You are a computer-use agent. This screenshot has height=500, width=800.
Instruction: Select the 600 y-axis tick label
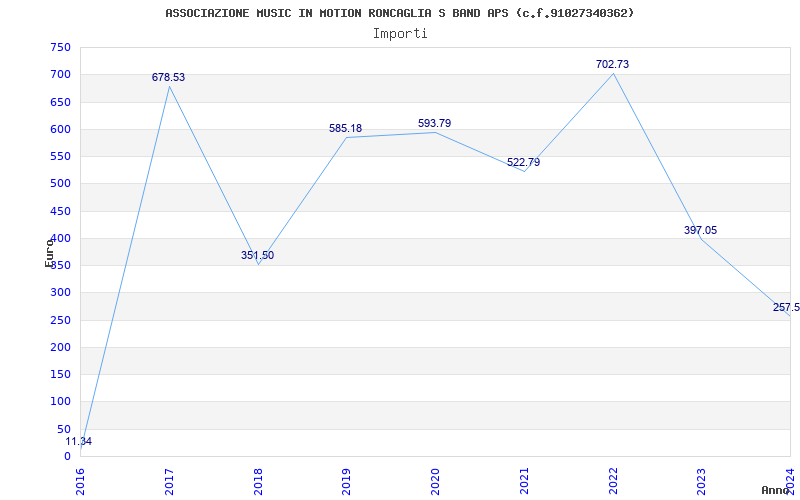[x=60, y=129]
